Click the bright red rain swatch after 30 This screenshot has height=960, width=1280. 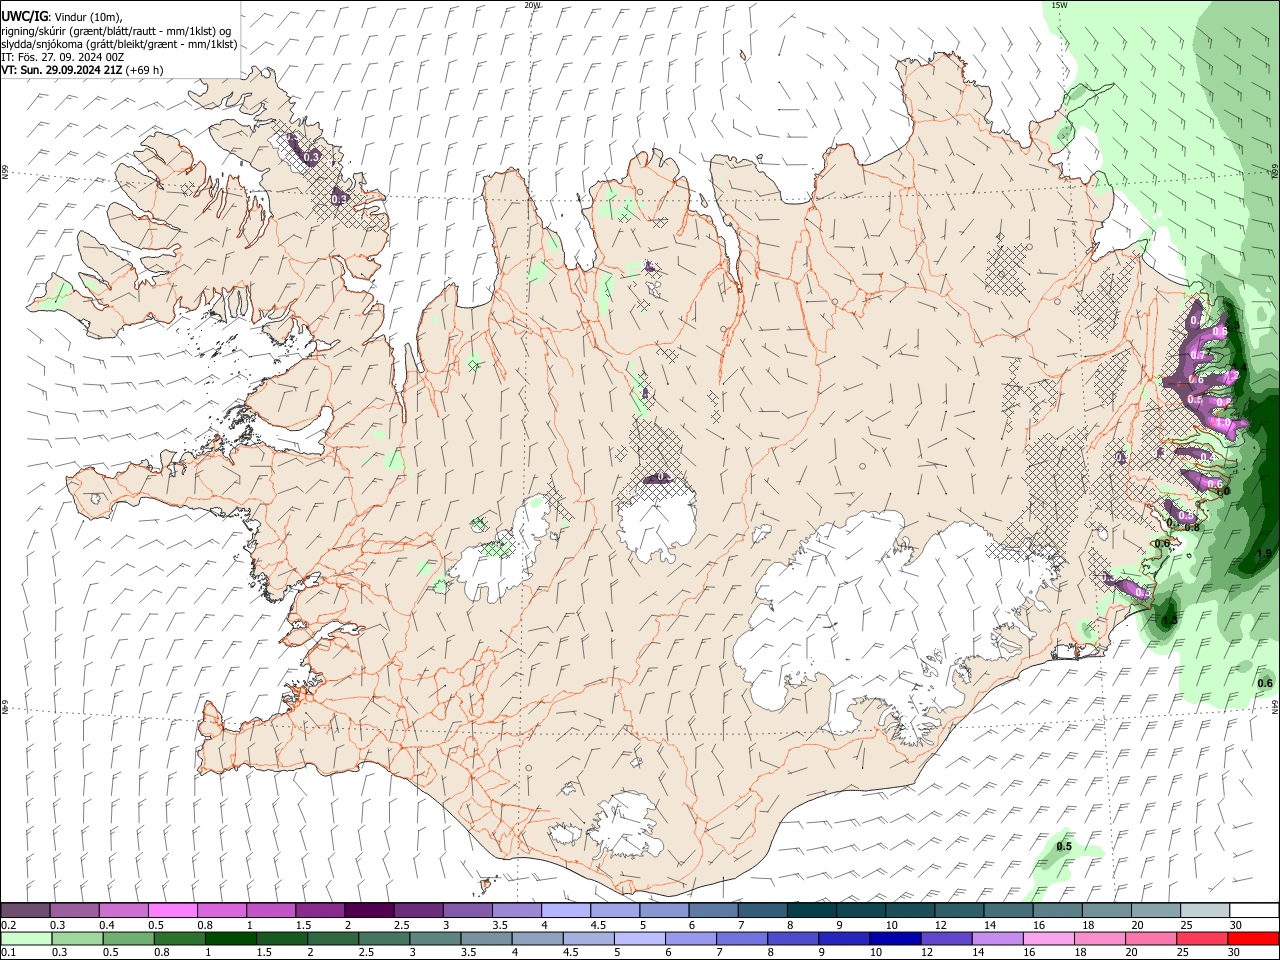click(1254, 938)
